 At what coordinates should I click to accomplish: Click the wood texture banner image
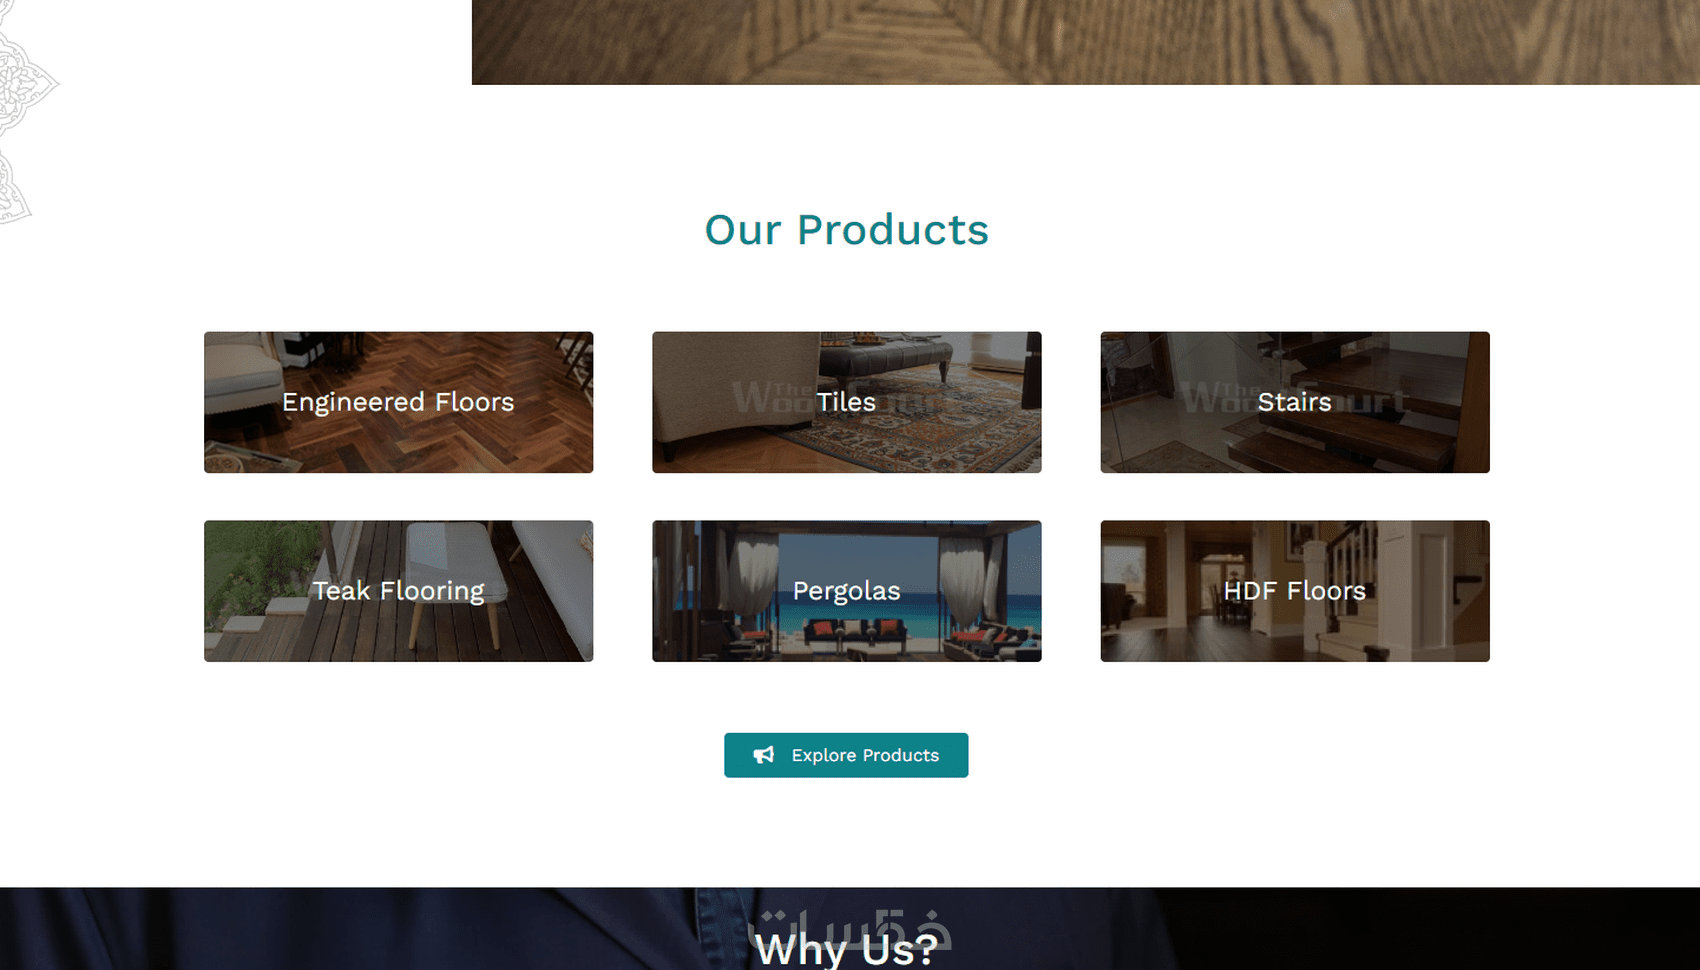point(1085,42)
